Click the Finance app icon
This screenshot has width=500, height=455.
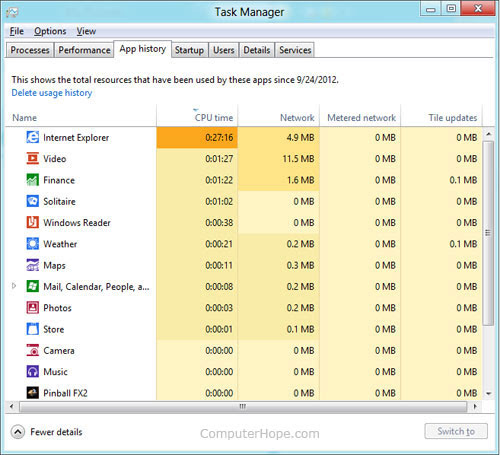[x=33, y=180]
